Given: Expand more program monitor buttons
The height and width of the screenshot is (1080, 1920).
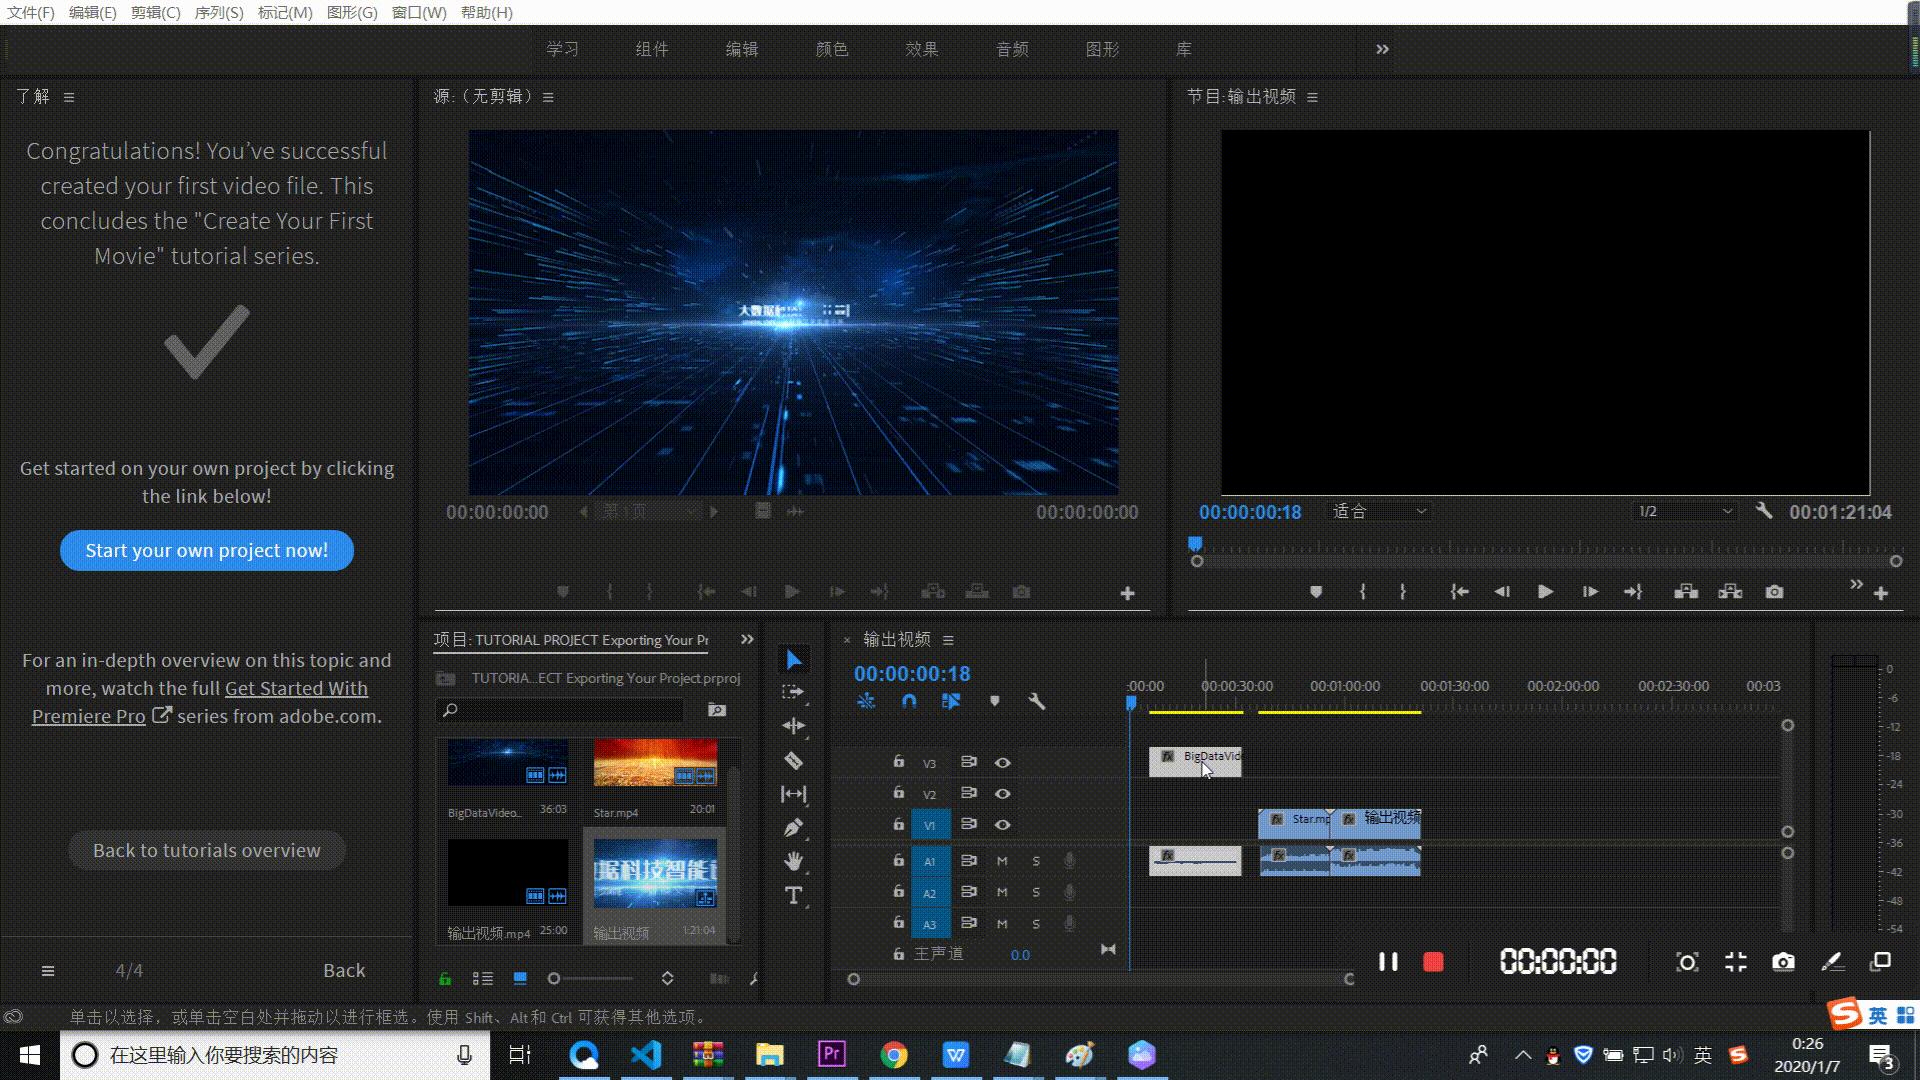Looking at the screenshot, I should pos(1856,584).
